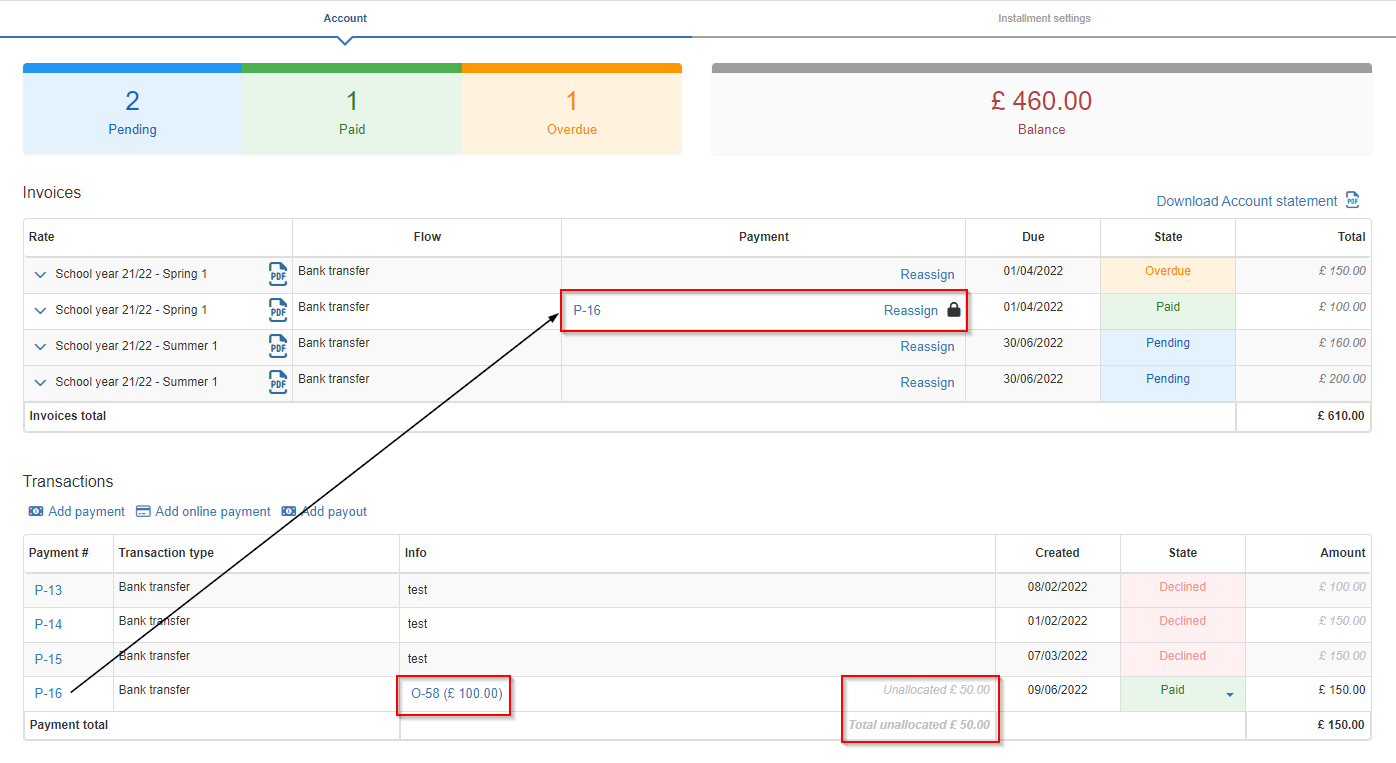Click the Add payment money icon
This screenshot has height=763, width=1396.
[x=36, y=511]
